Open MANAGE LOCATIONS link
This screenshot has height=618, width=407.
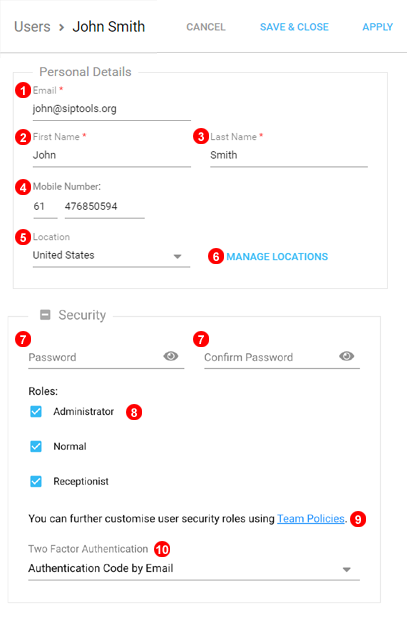click(277, 257)
